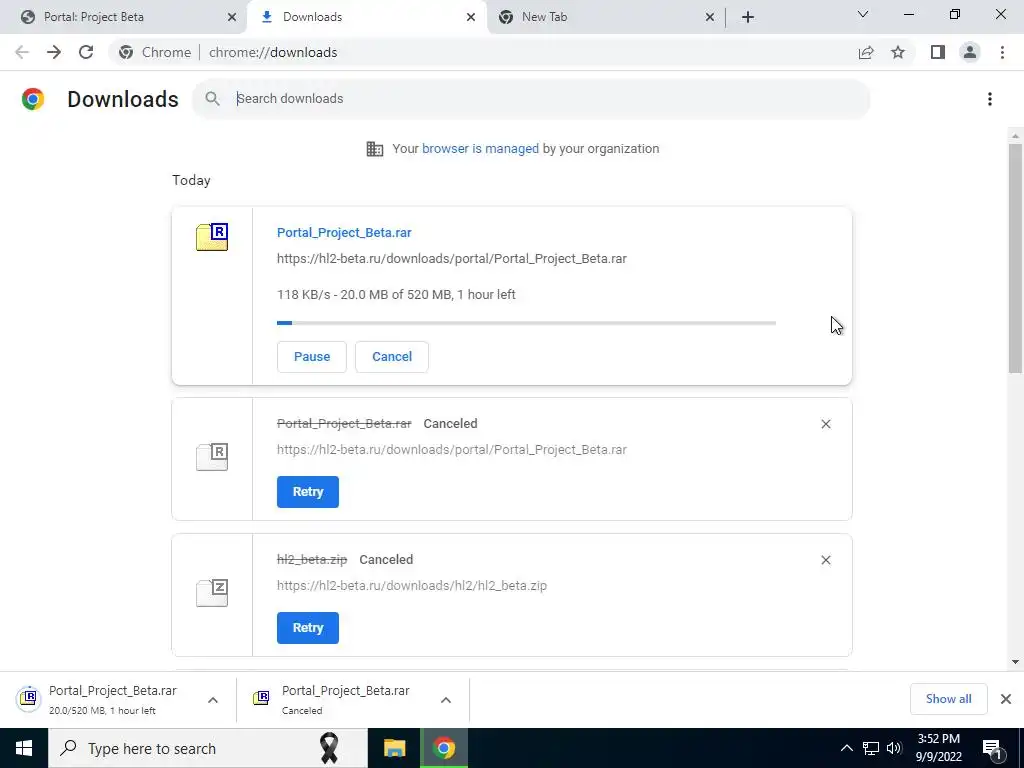Click the hl2_beta.zip source URL
The width and height of the screenshot is (1024, 768).
412,586
